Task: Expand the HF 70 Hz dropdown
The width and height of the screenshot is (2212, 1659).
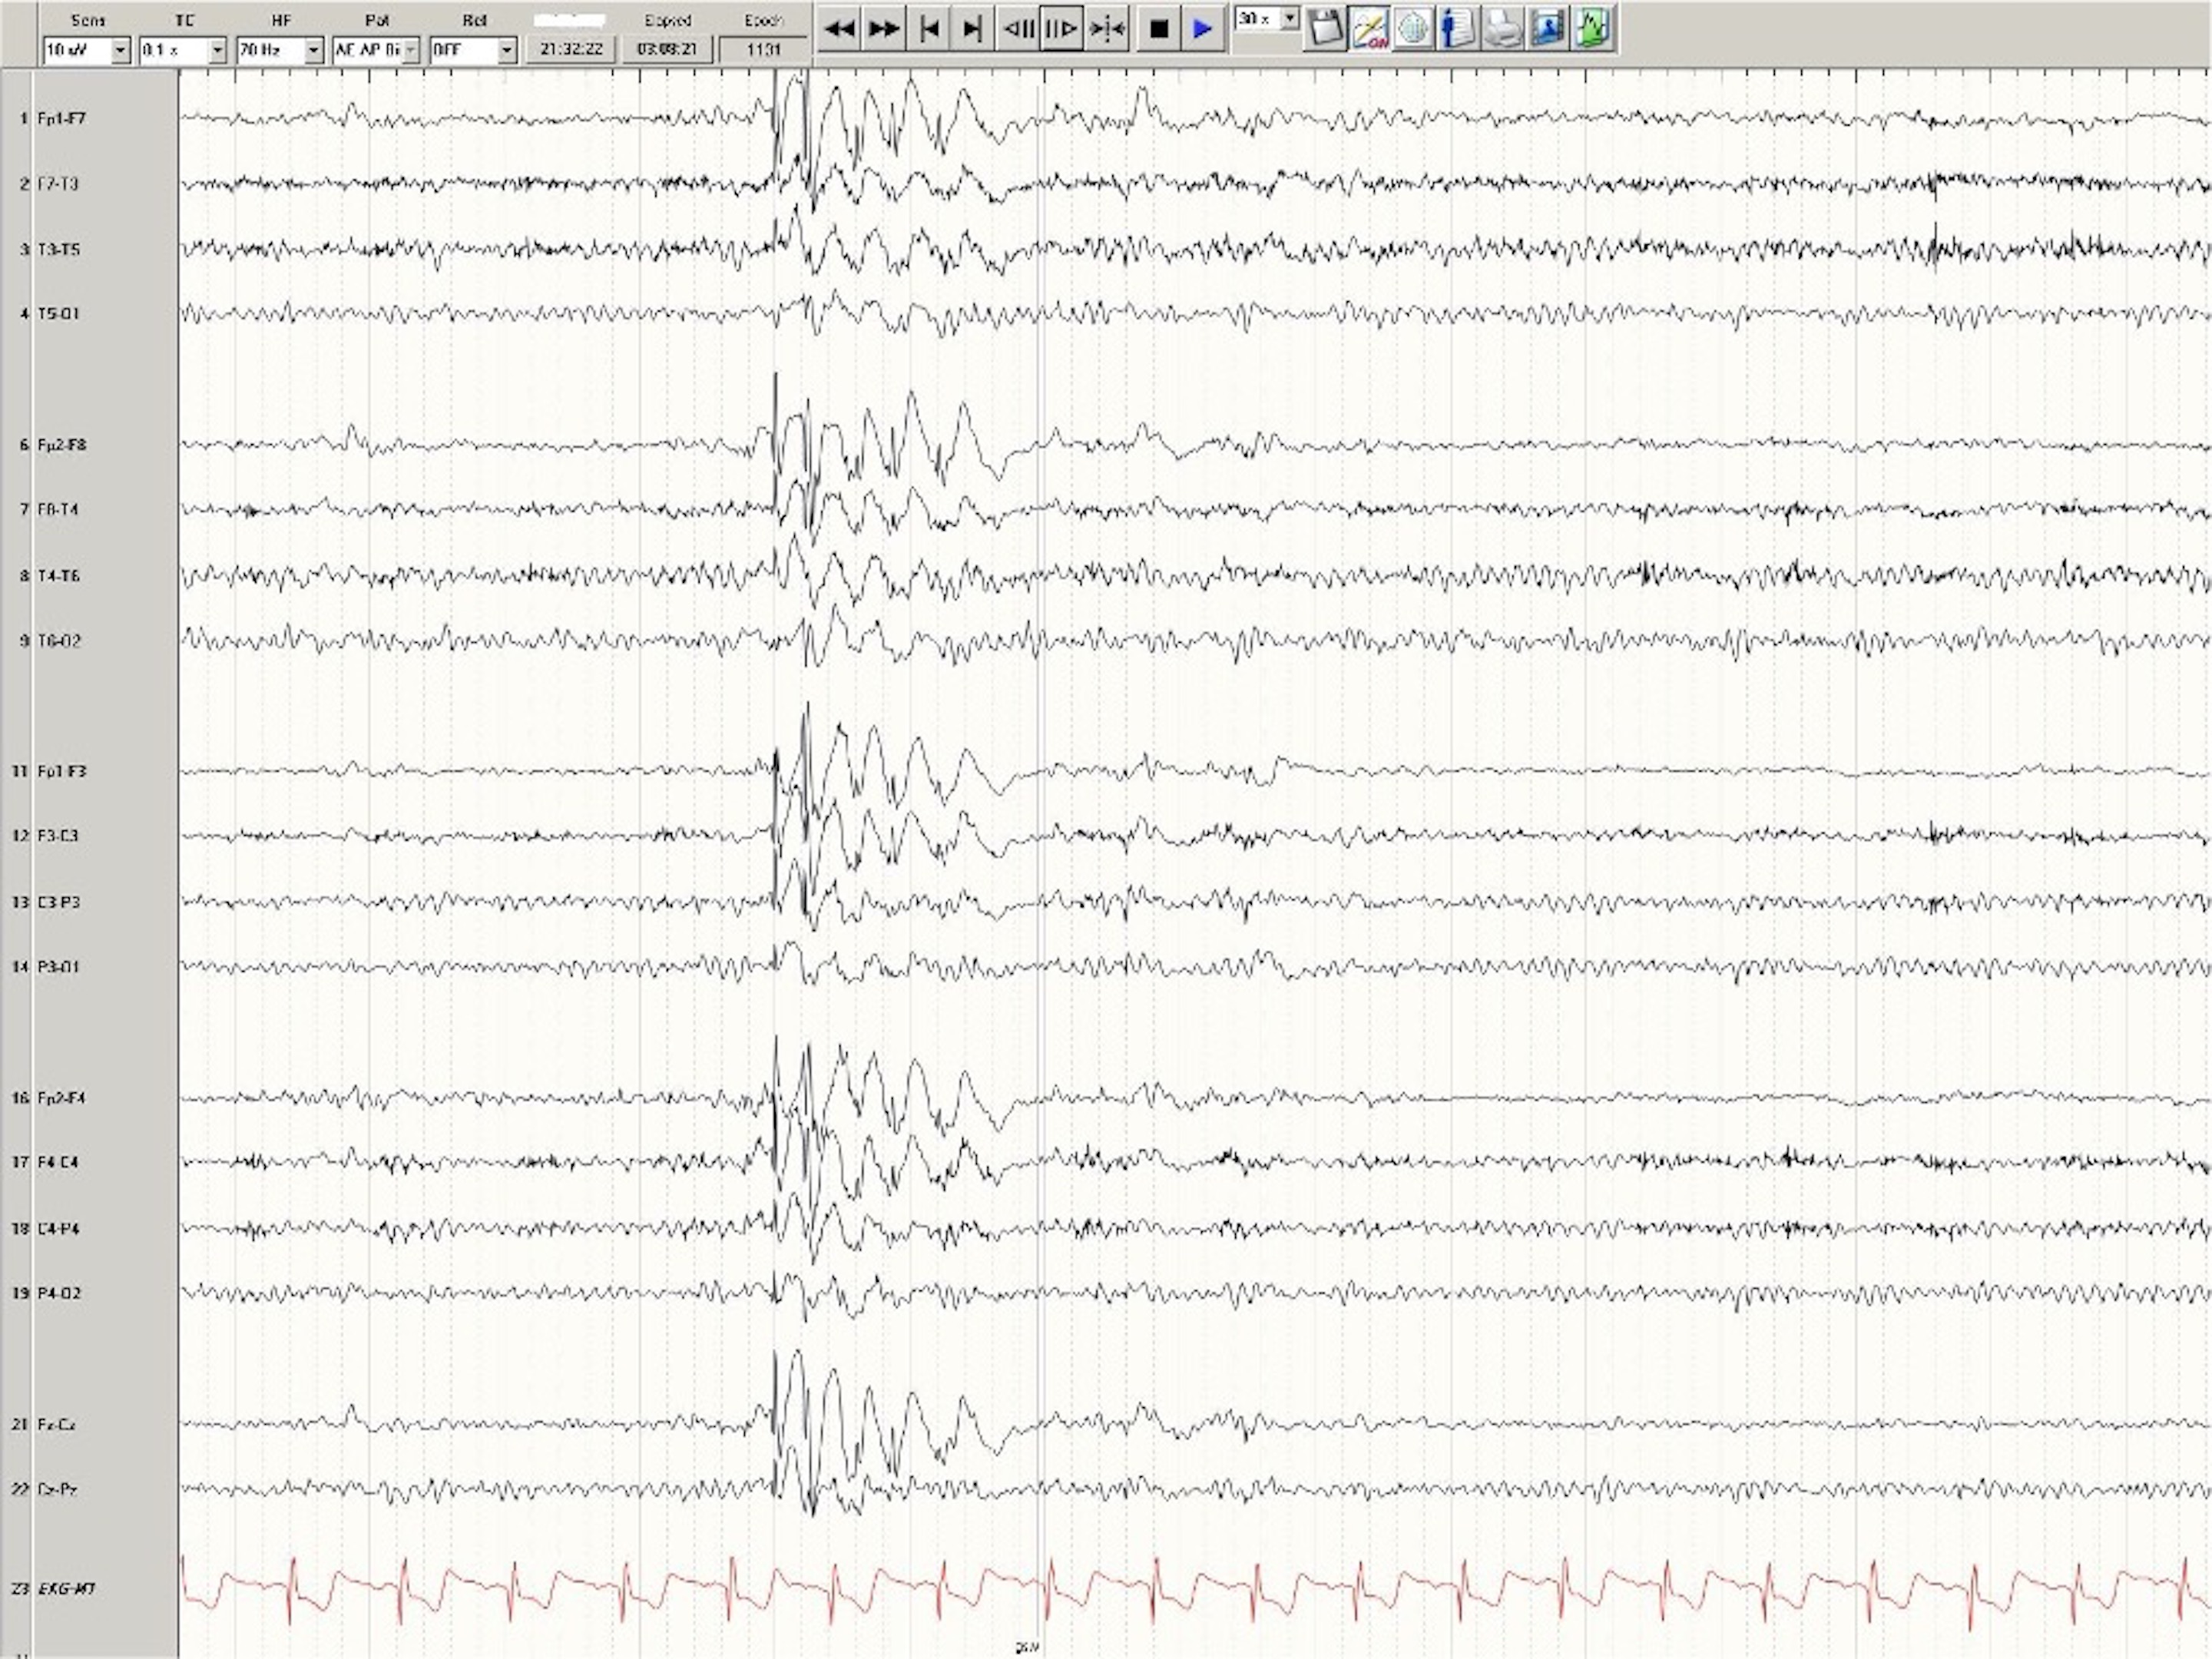Action: tap(314, 50)
